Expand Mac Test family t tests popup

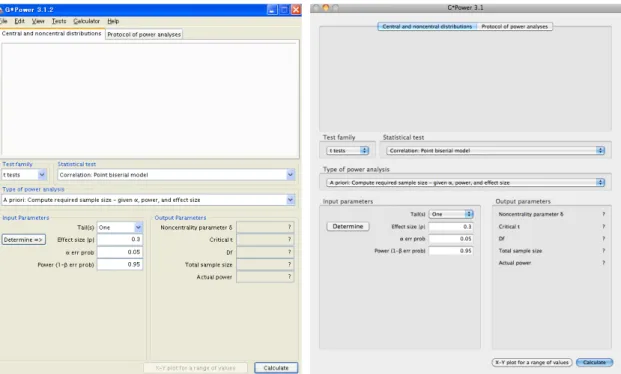[348, 151]
